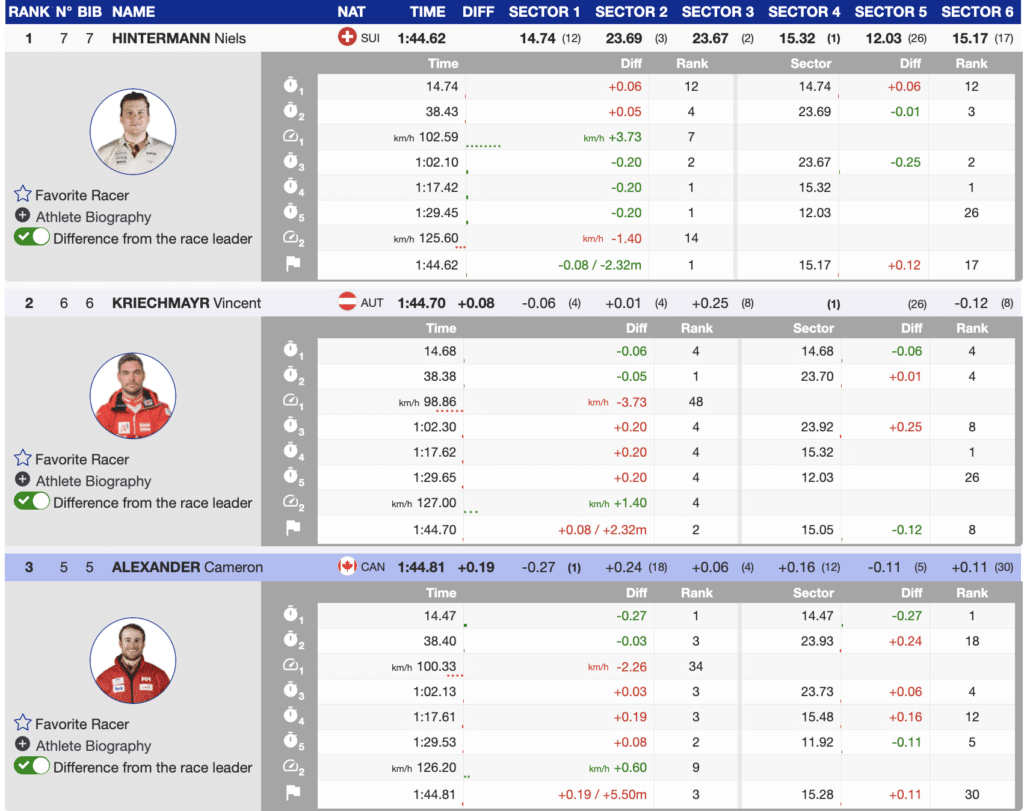Screen dimensions: 1024x811
Task: Click the star icon beside Kriechmayr's Favorite Racer
Action: click(x=23, y=459)
